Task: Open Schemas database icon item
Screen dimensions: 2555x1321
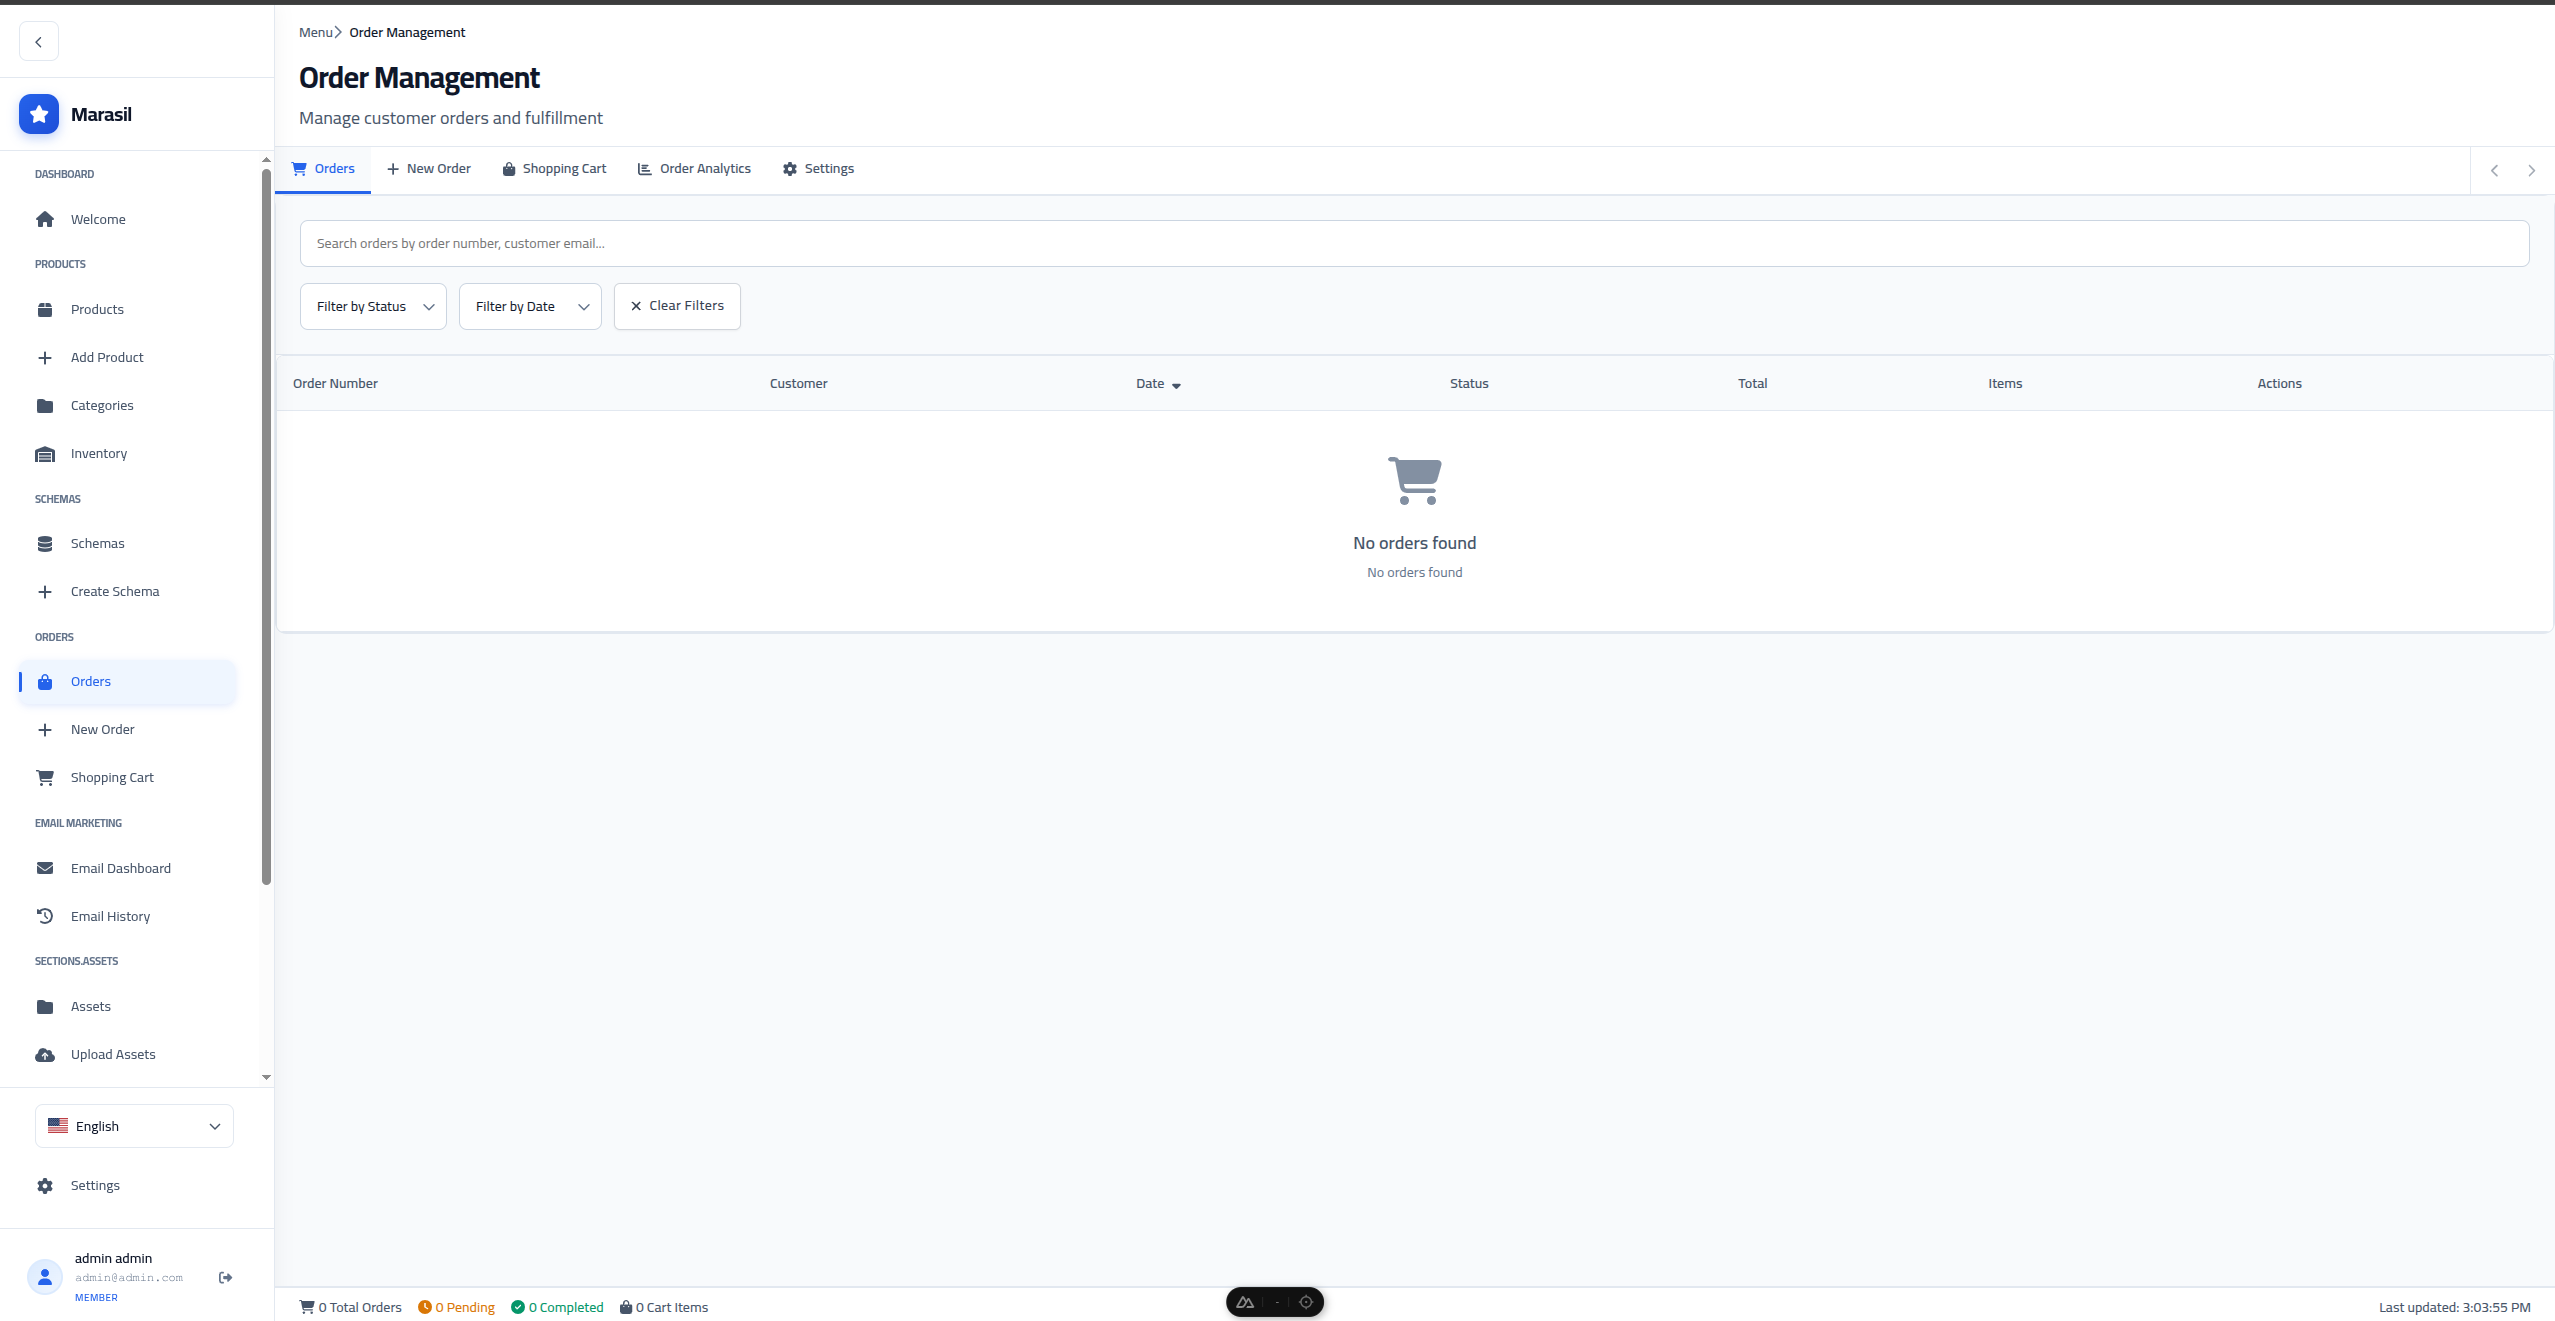Action: point(97,544)
